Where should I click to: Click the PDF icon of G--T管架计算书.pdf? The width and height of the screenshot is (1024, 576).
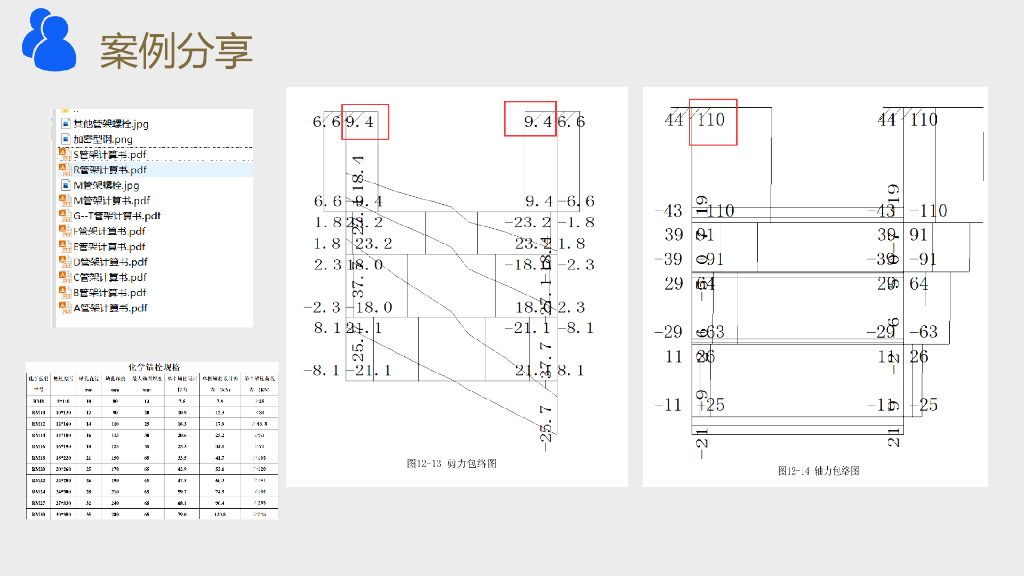point(65,216)
